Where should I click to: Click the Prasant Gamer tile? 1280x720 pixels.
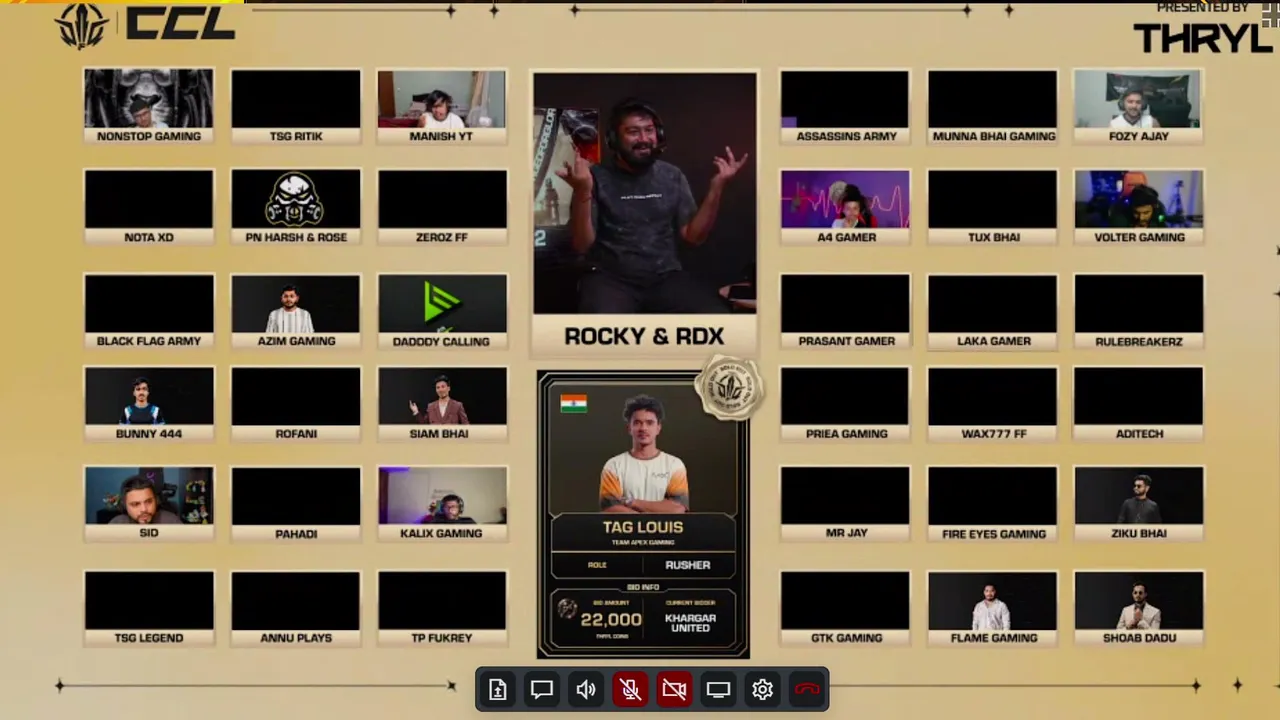[x=846, y=311]
